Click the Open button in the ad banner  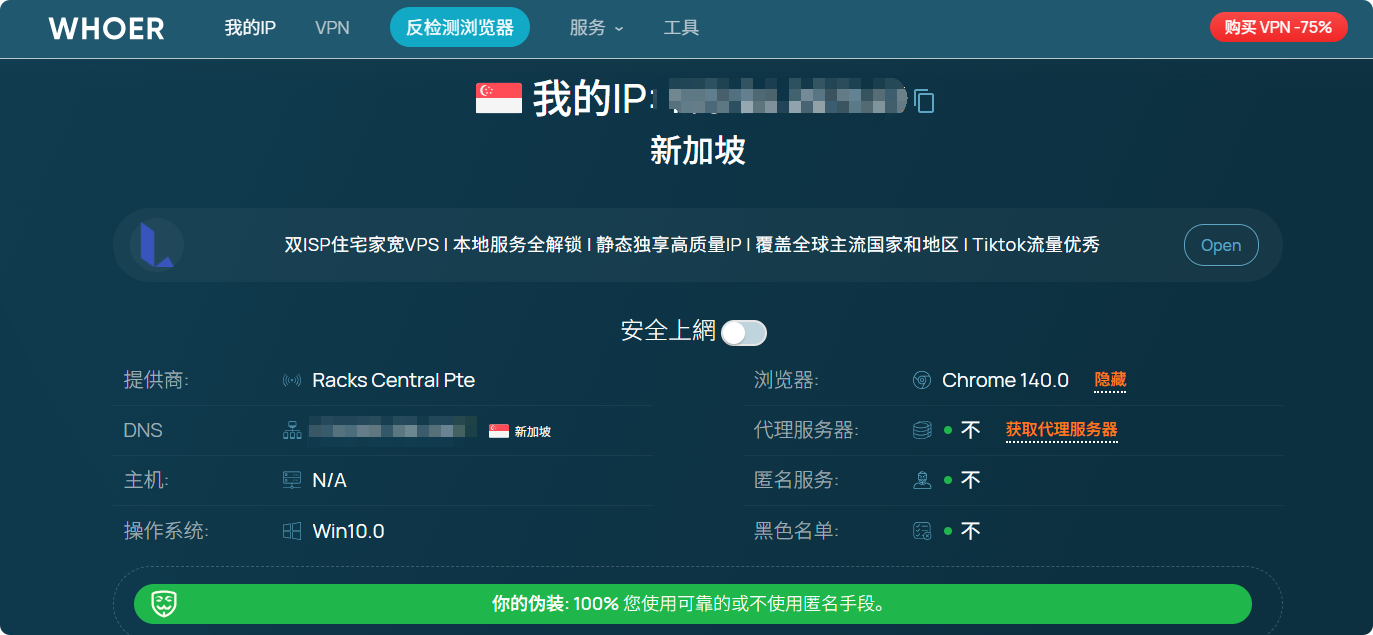(1221, 245)
